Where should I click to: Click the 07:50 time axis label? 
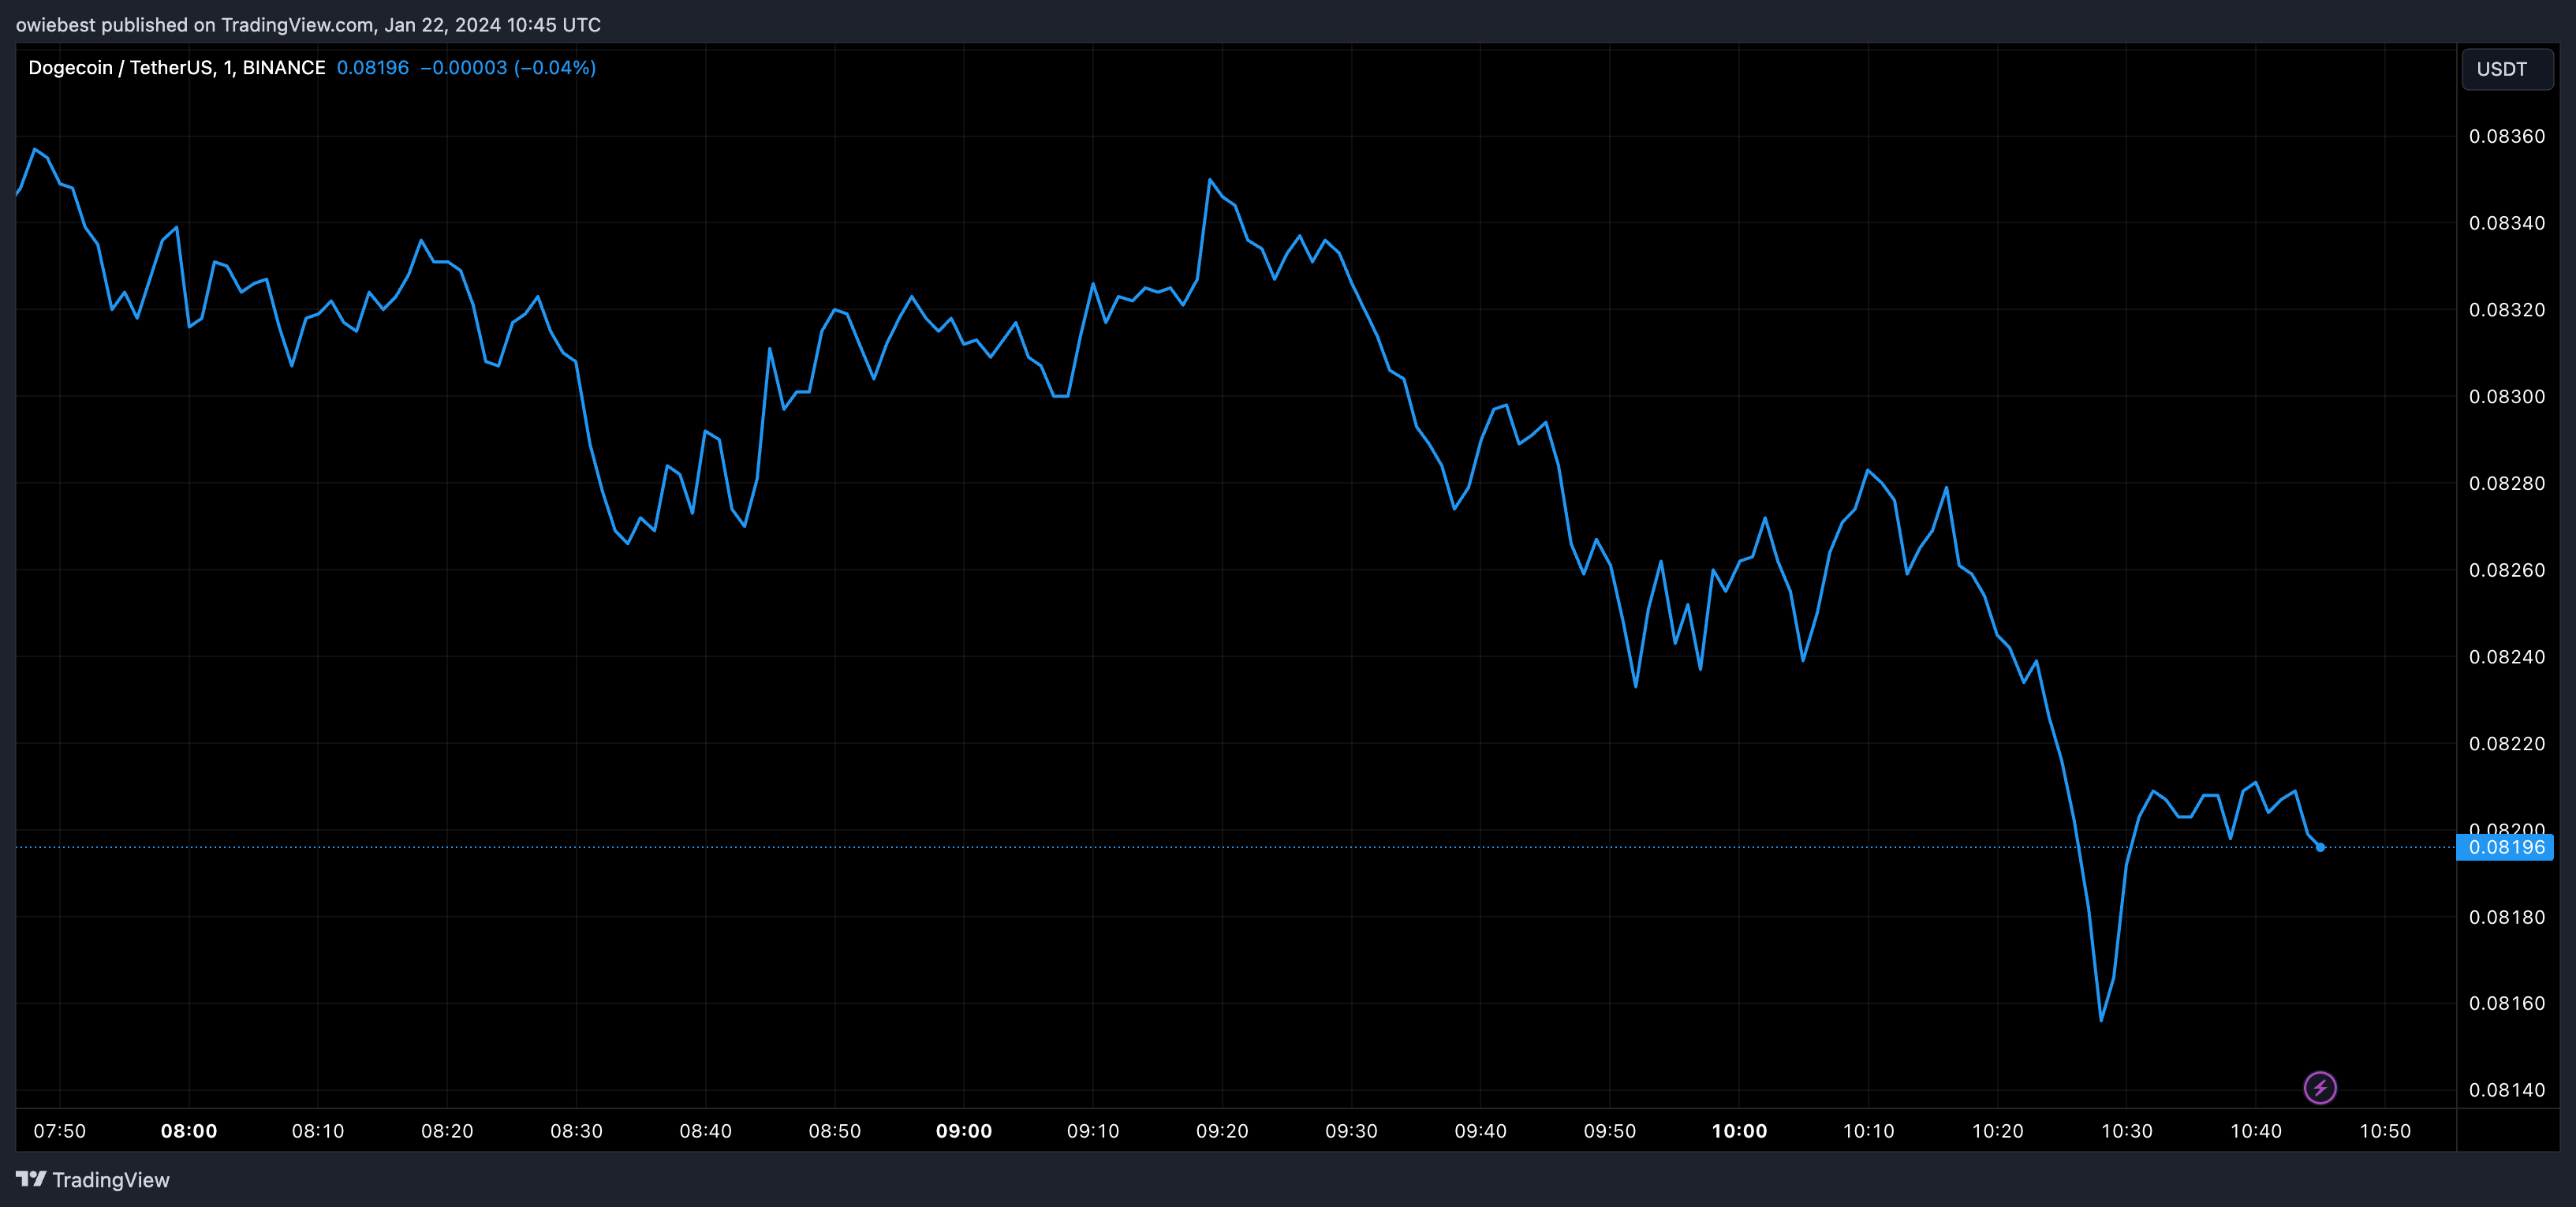pos(60,1131)
